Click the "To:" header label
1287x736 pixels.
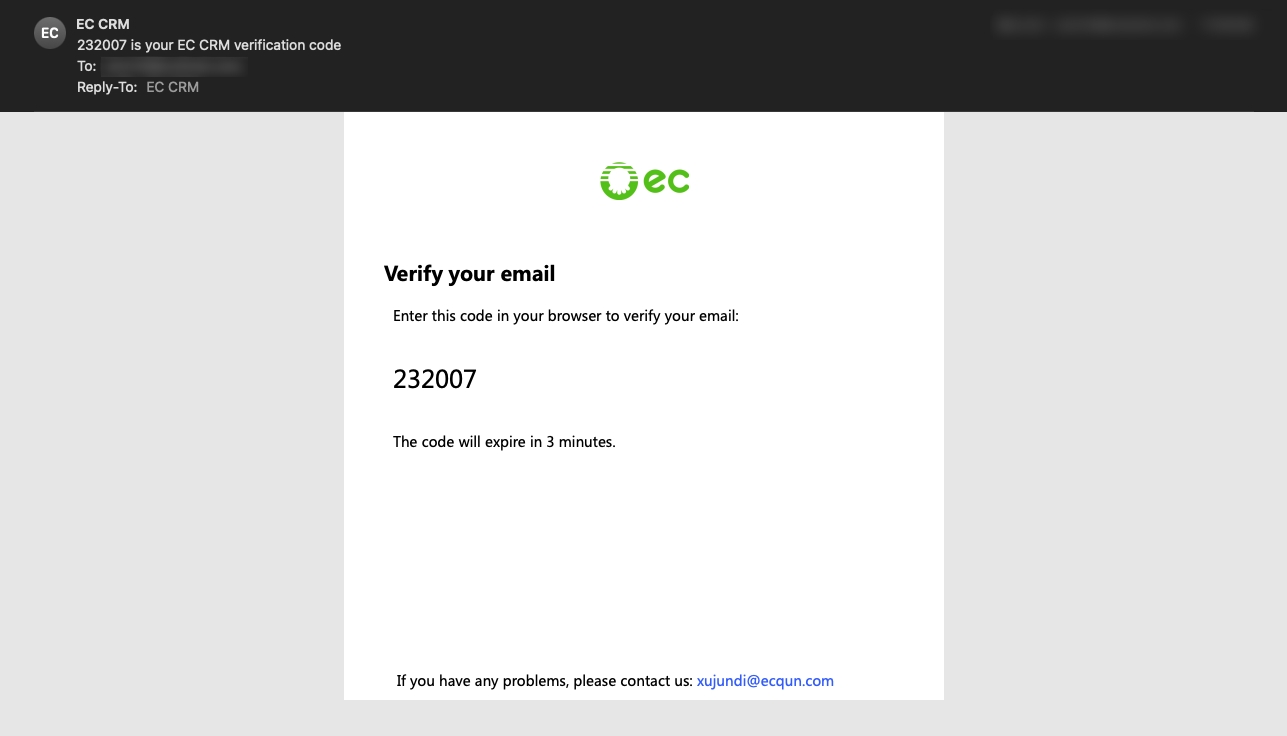[x=86, y=66]
